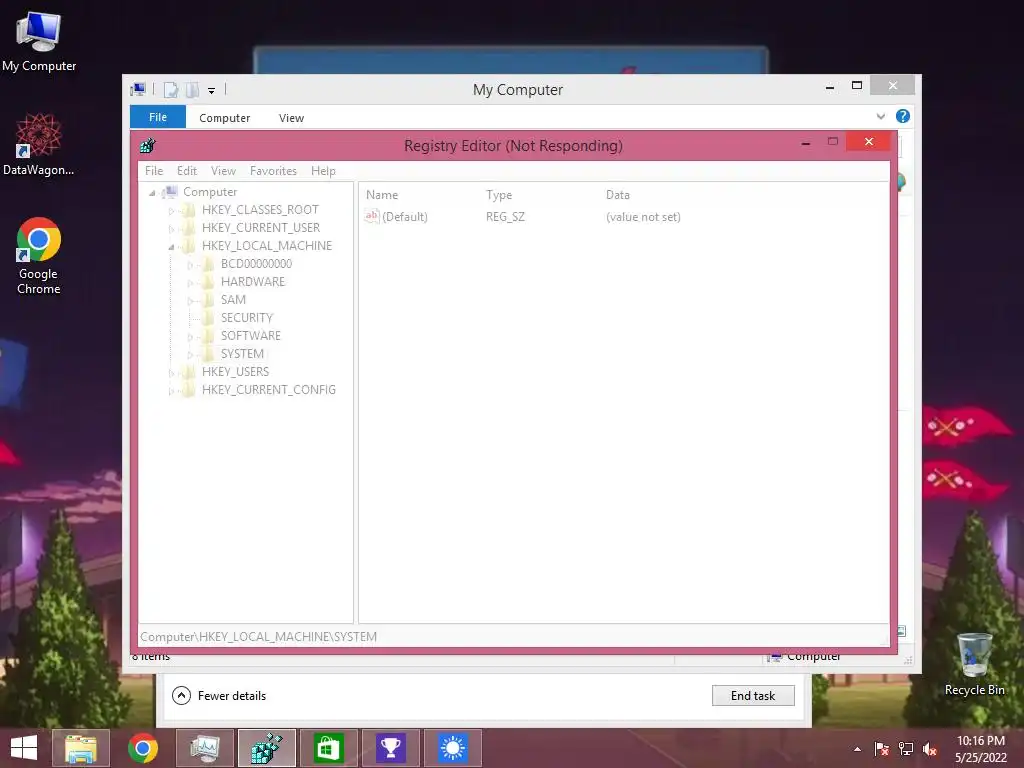The image size is (1024, 768).
Task: Select HKEY_CLASSES_ROOT key
Action: click(x=260, y=210)
